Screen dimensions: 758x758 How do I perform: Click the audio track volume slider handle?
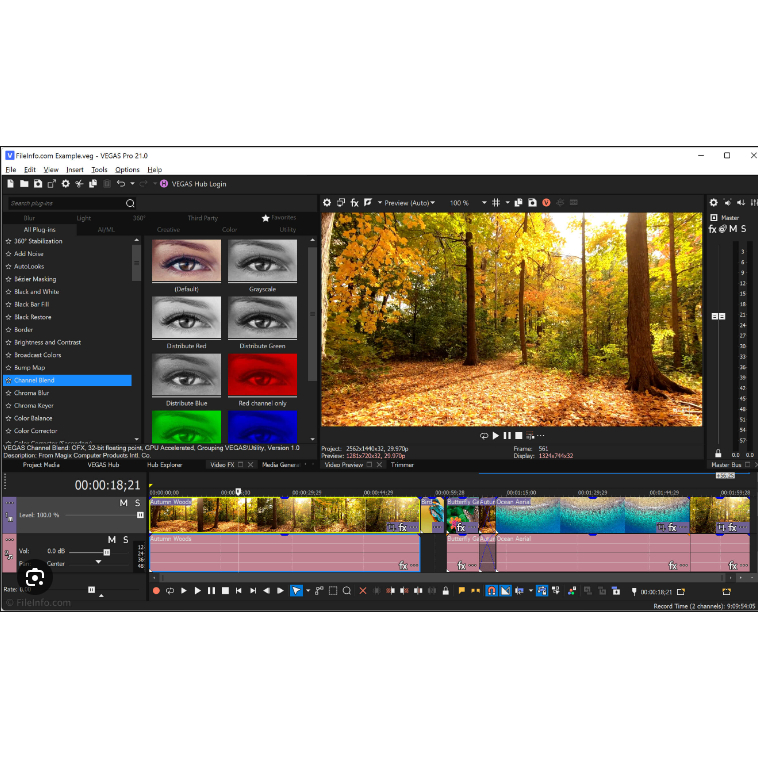point(107,551)
